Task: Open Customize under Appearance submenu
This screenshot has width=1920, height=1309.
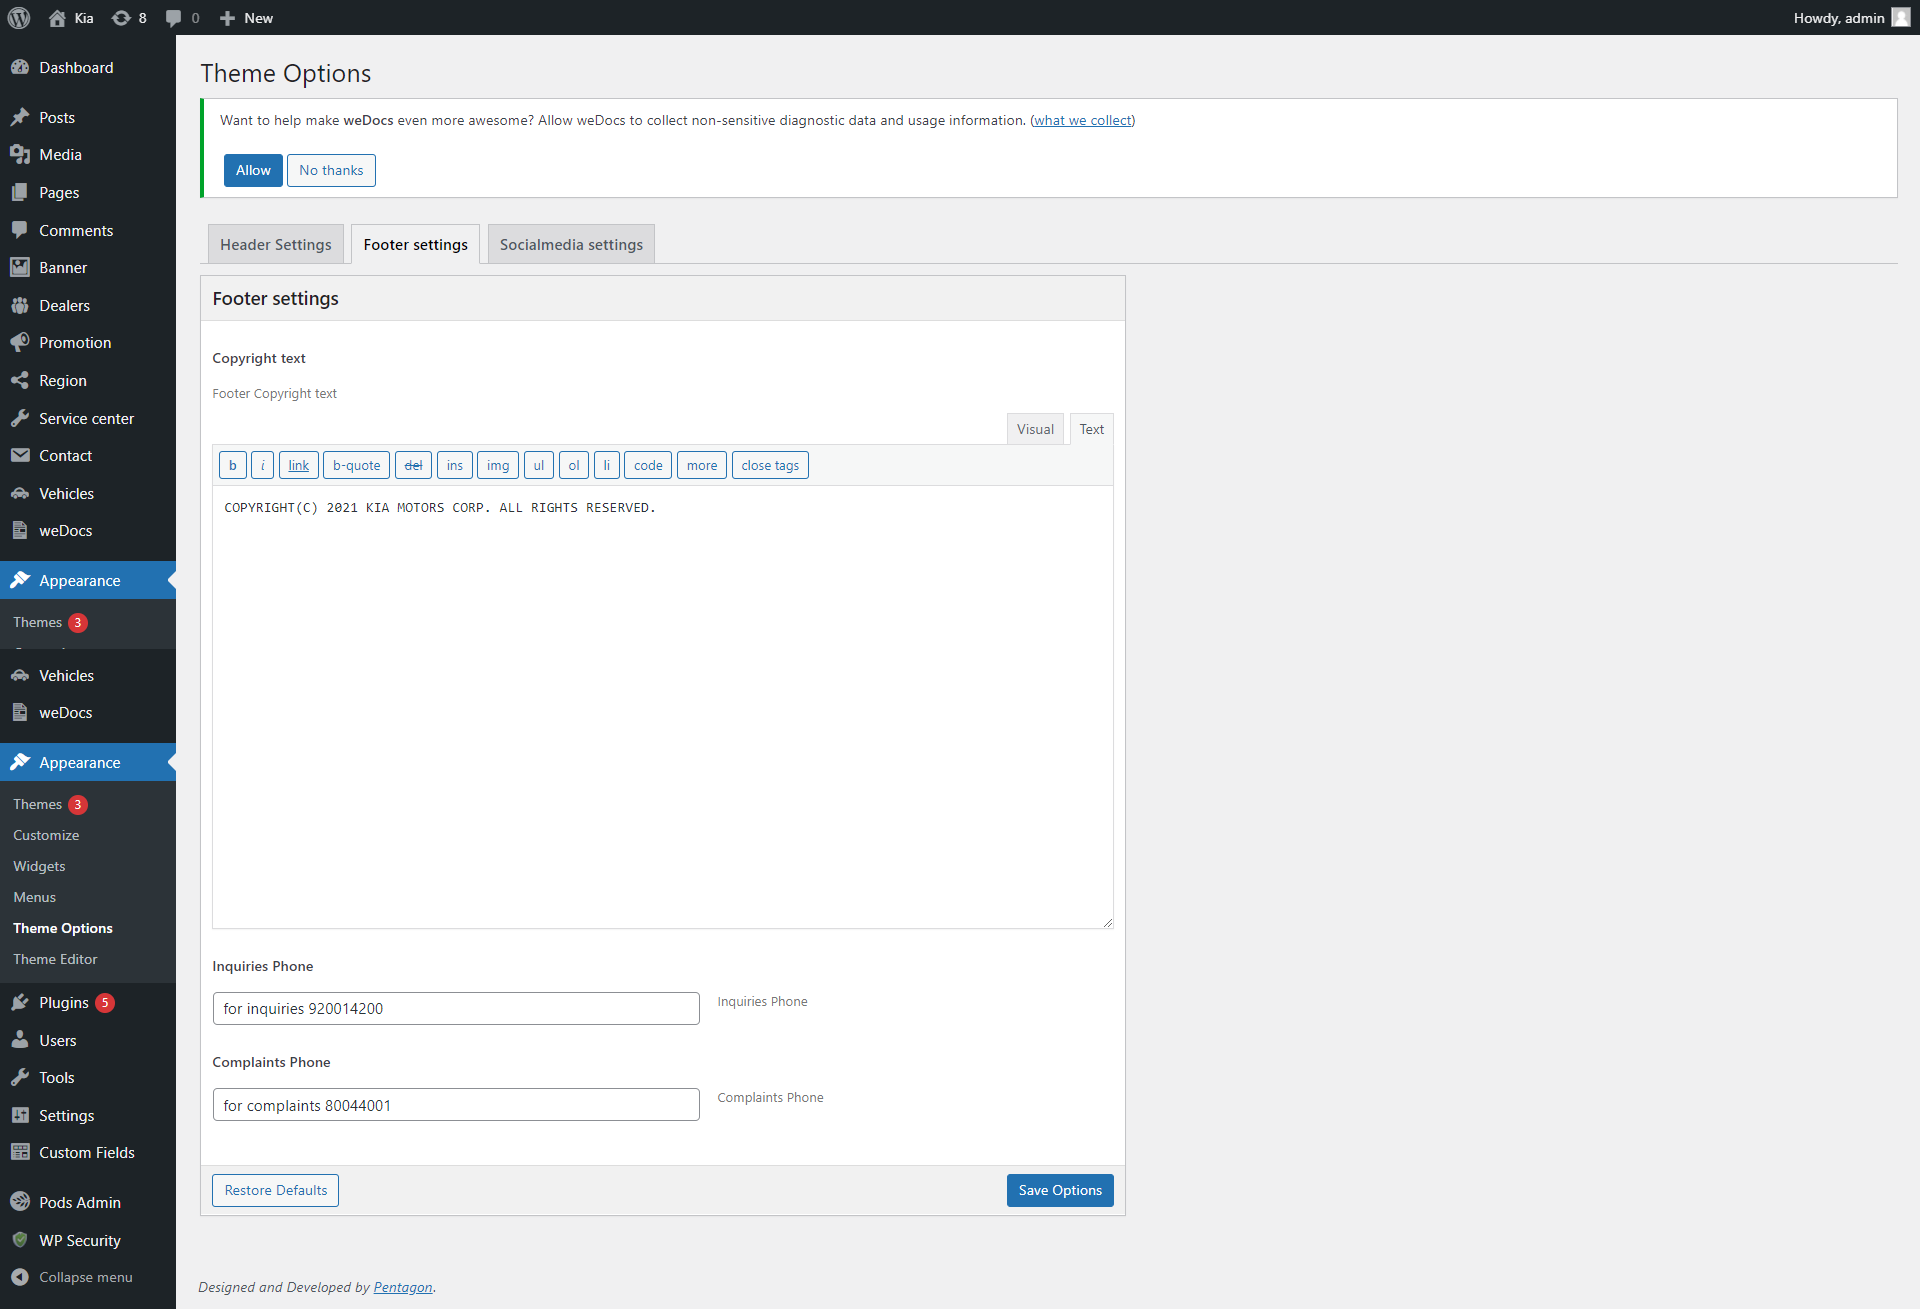Action: (46, 835)
